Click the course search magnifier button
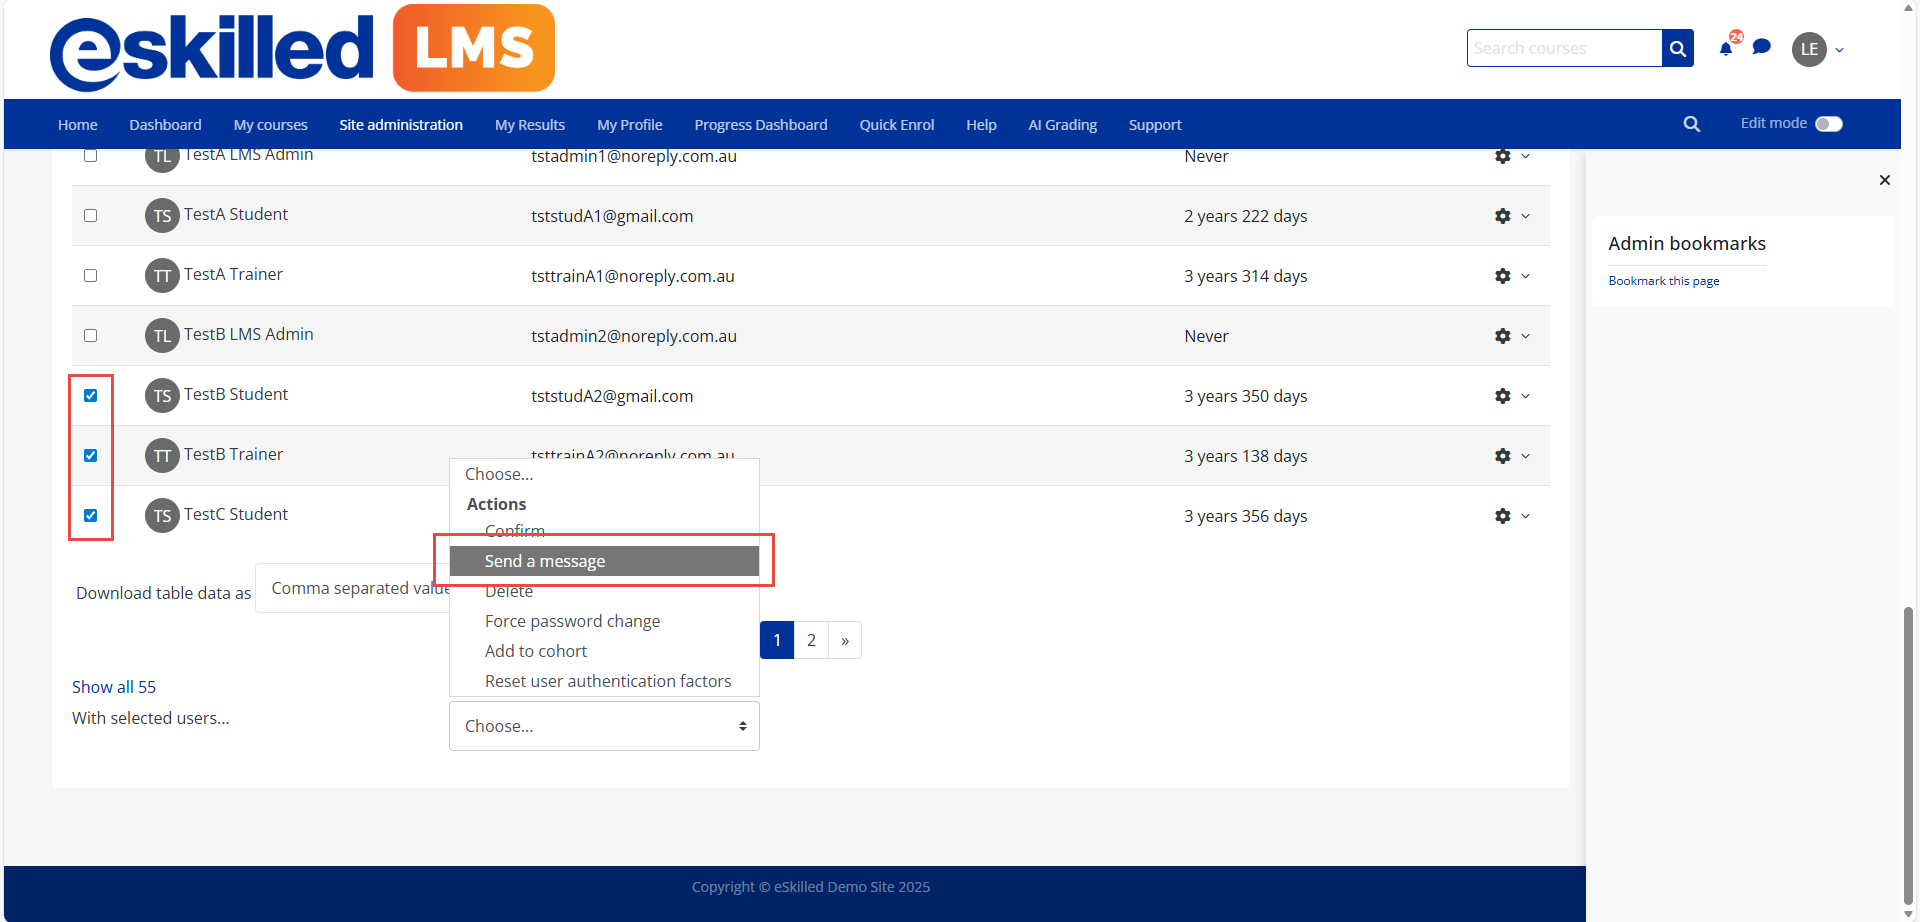 click(x=1677, y=48)
